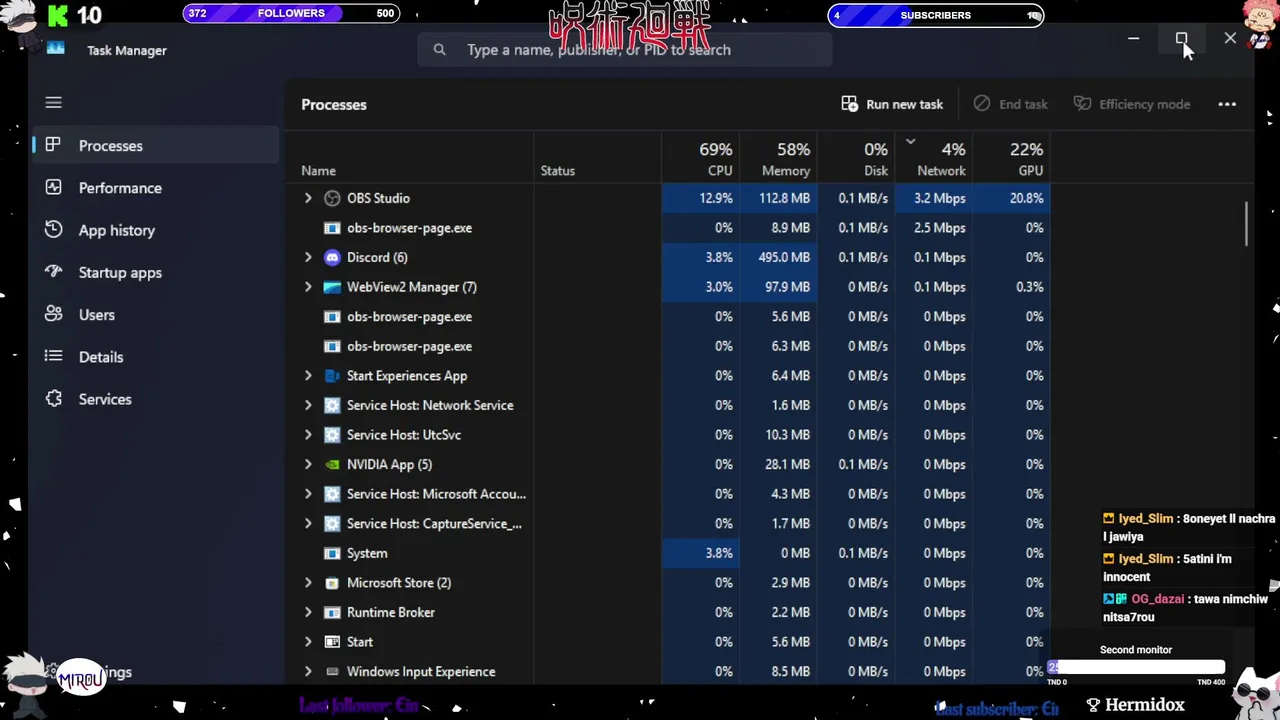
Task: Click Service Host: Network Service gear icon
Action: pos(332,405)
